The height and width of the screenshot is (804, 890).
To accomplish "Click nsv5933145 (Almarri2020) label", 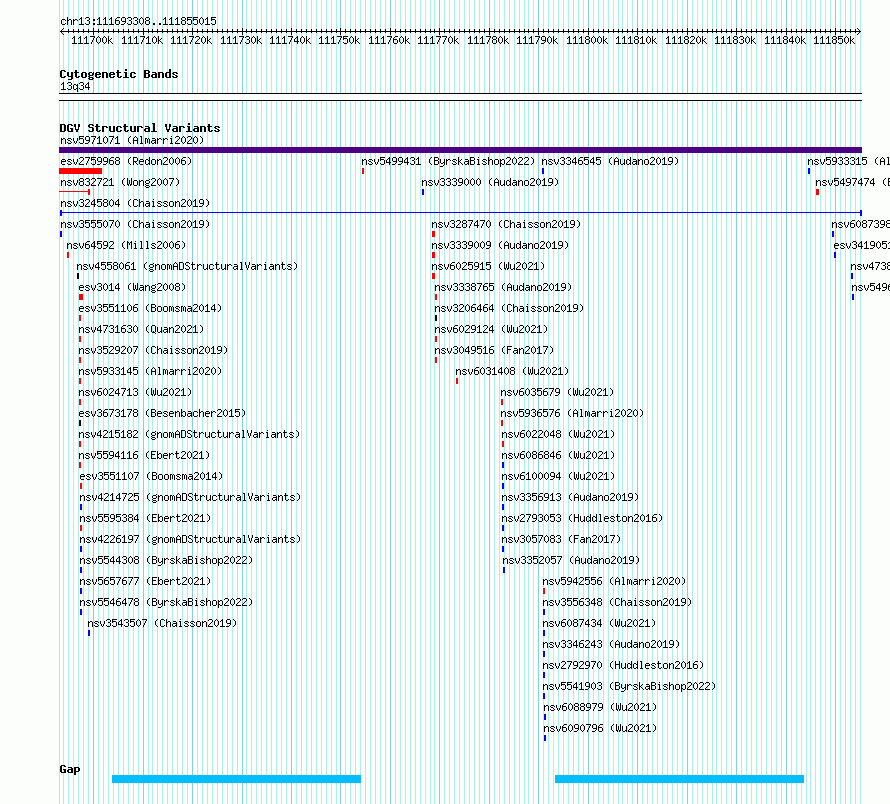I will pyautogui.click(x=150, y=371).
